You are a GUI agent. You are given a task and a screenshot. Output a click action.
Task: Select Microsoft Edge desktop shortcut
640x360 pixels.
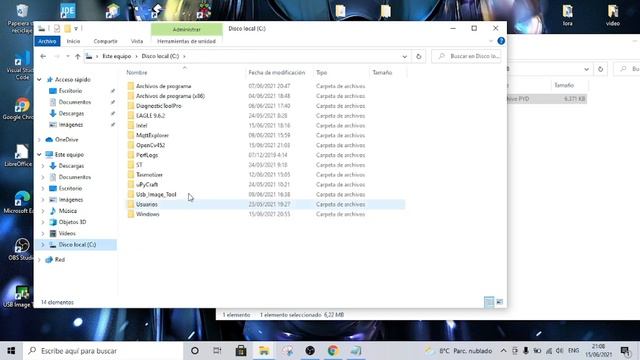(x=19, y=202)
